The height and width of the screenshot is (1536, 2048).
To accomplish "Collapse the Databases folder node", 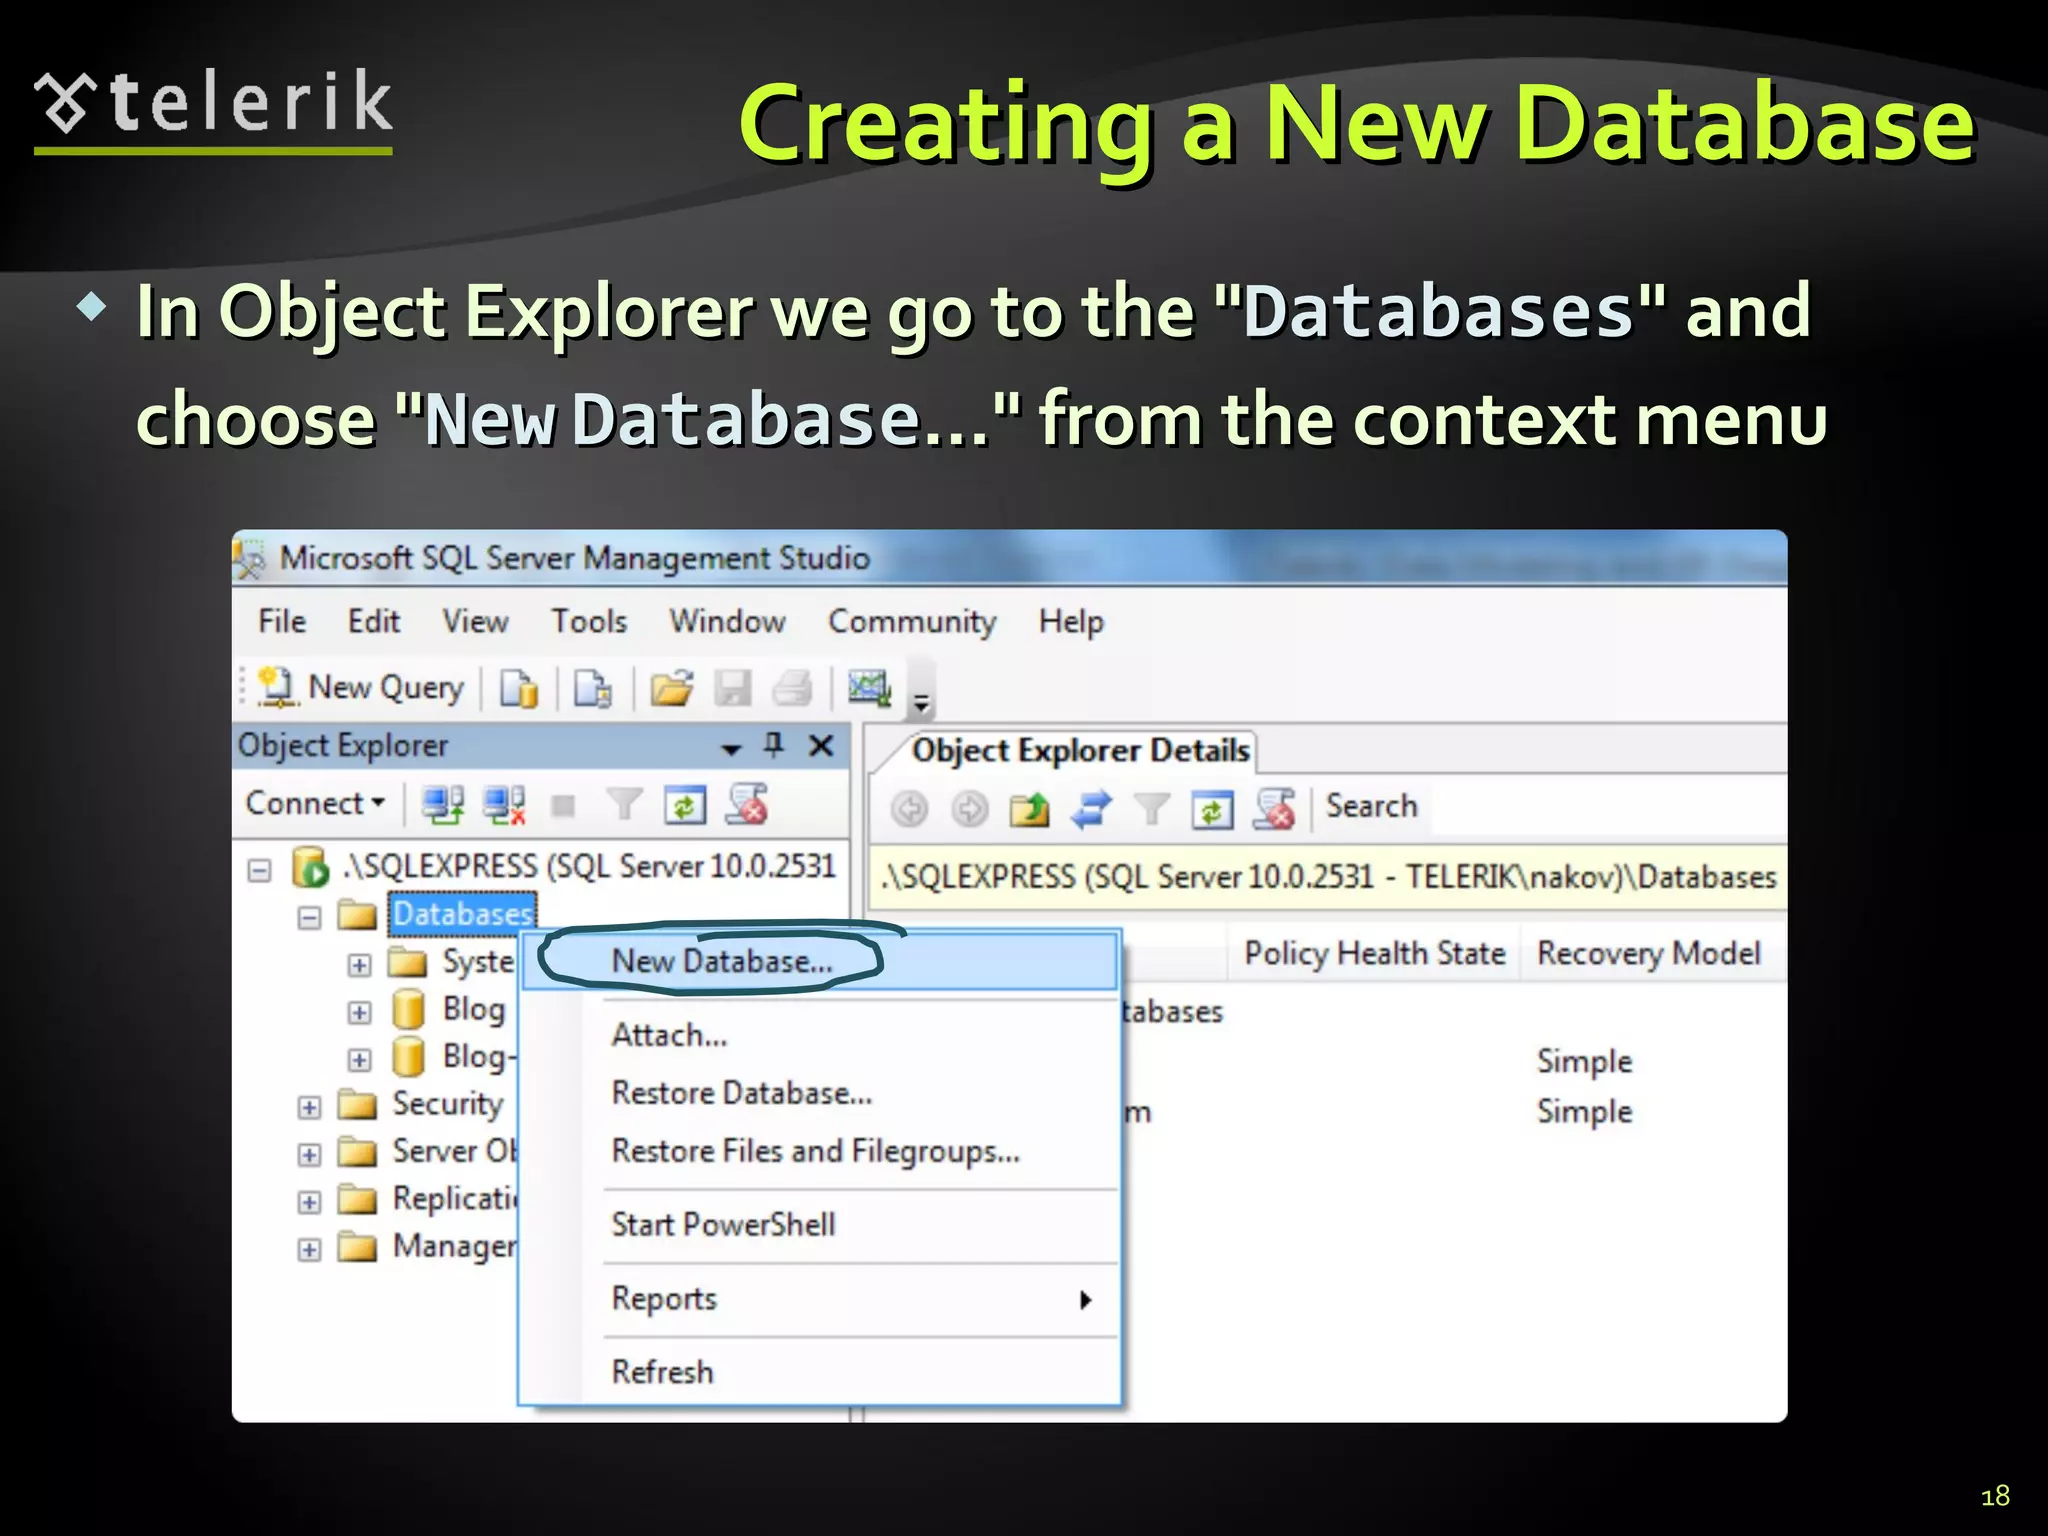I will point(310,917).
